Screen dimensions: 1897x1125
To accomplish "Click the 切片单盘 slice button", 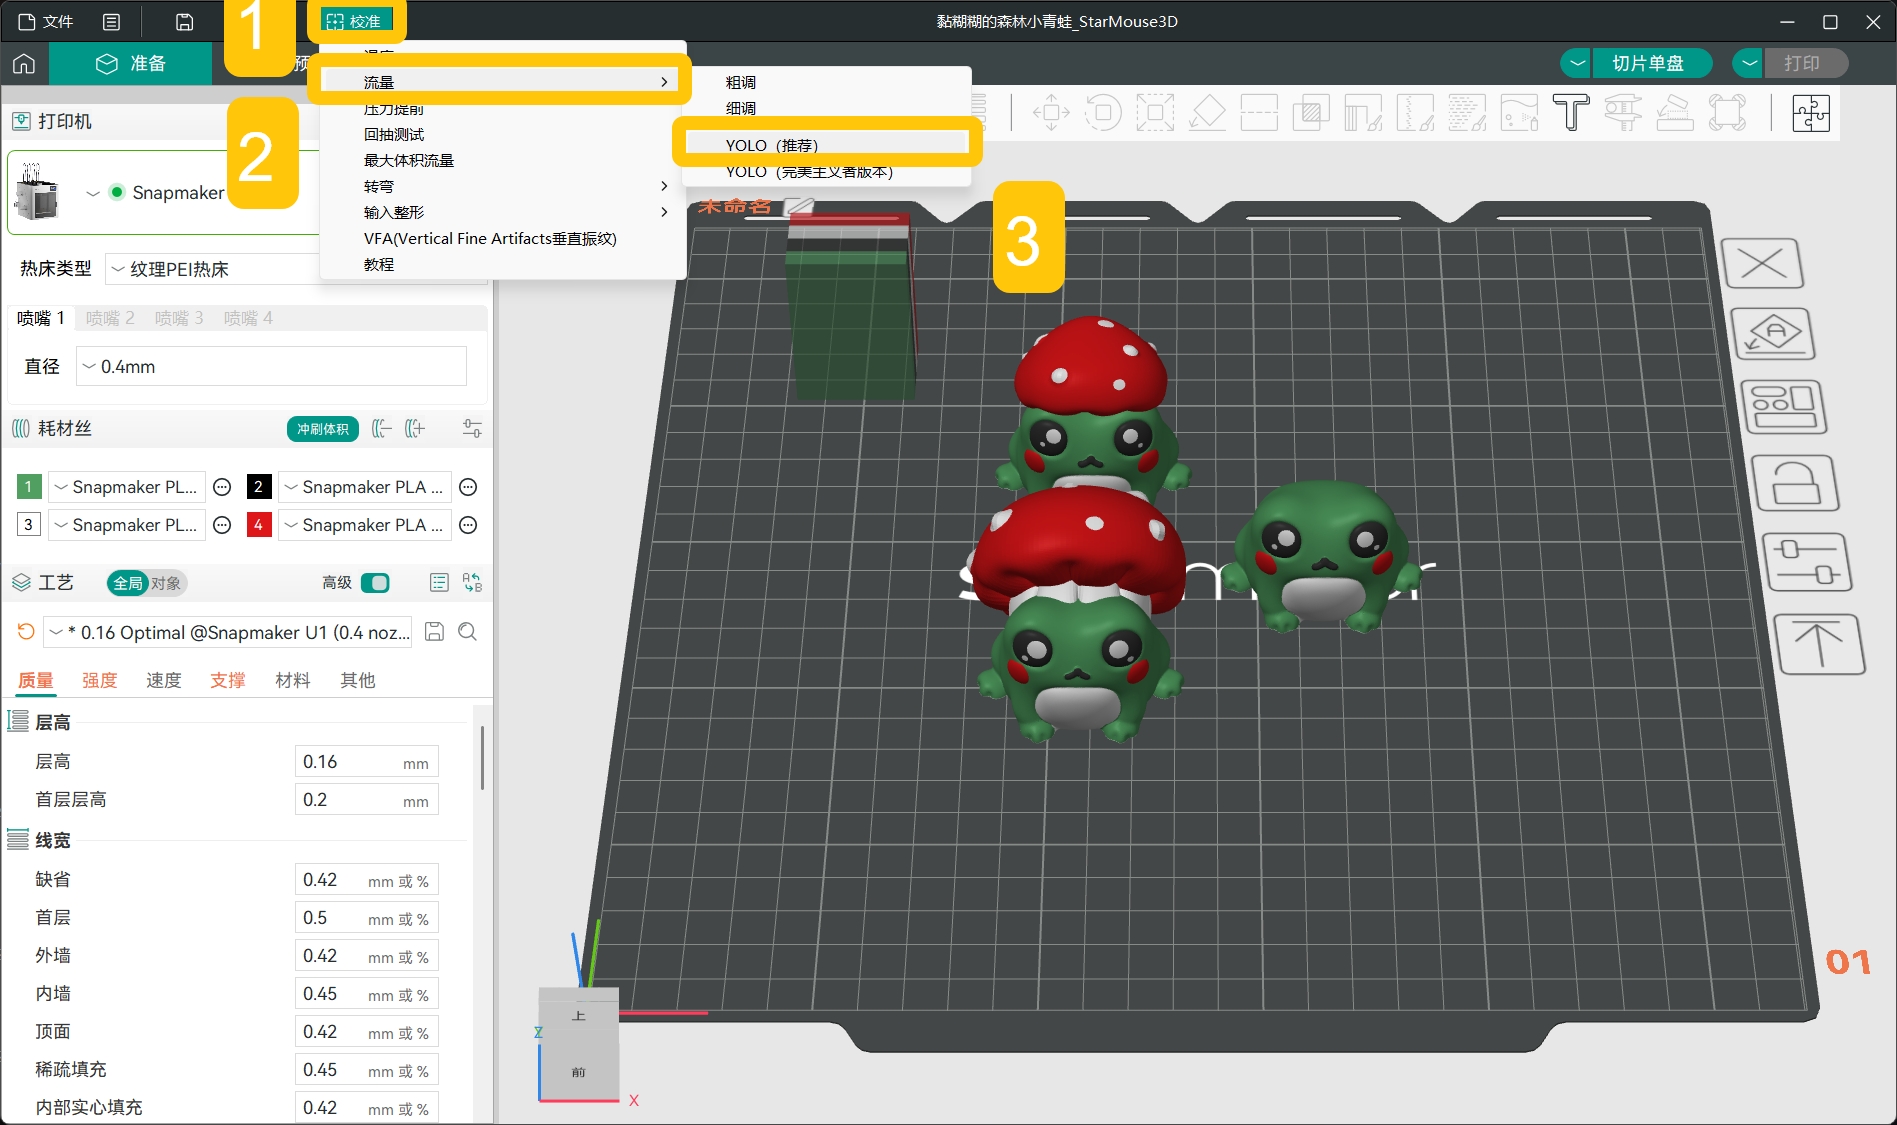I will 1648,63.
